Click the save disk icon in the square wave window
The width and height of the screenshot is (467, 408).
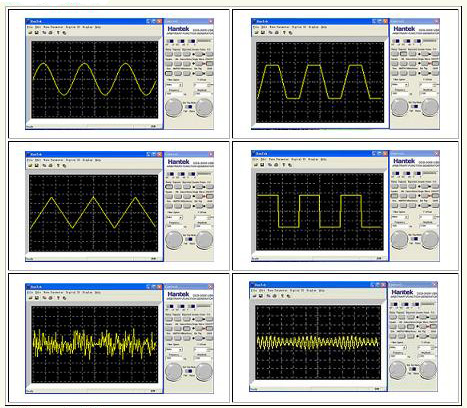(262, 165)
